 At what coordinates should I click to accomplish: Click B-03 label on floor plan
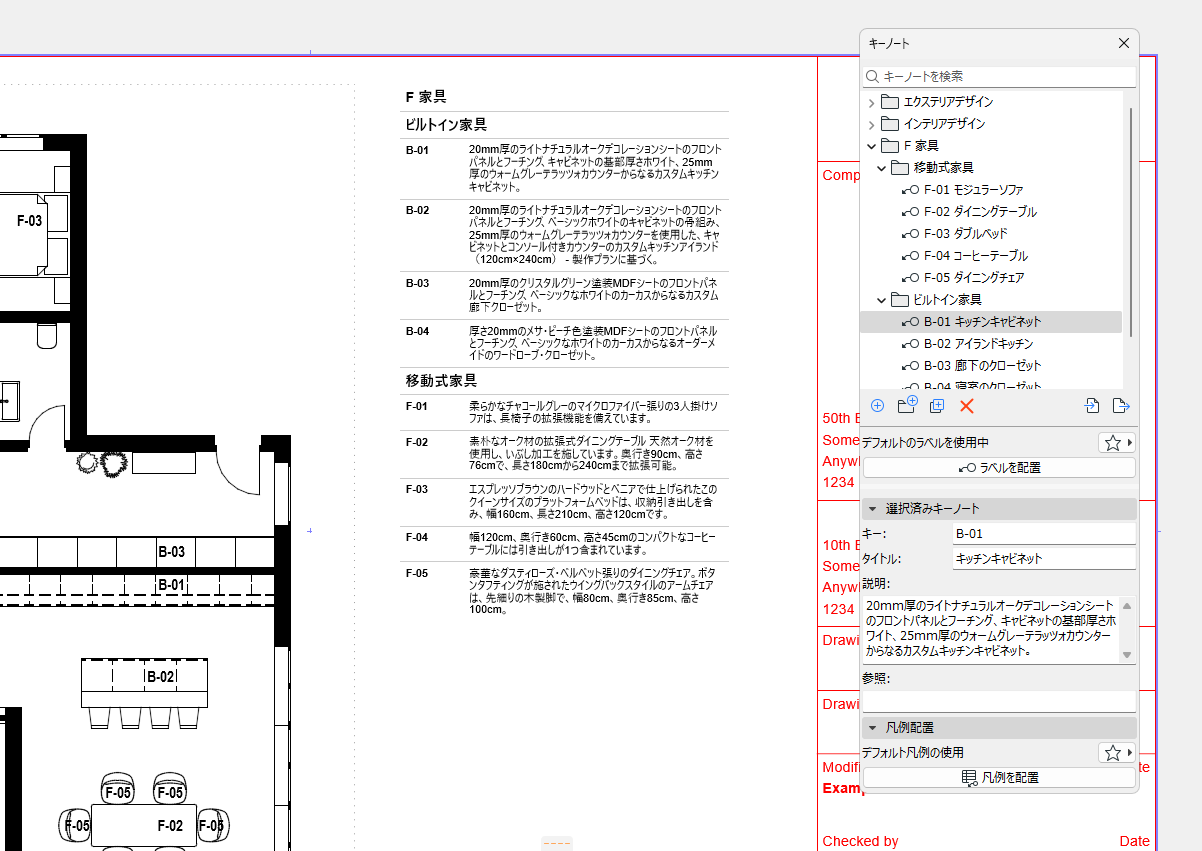(171, 552)
